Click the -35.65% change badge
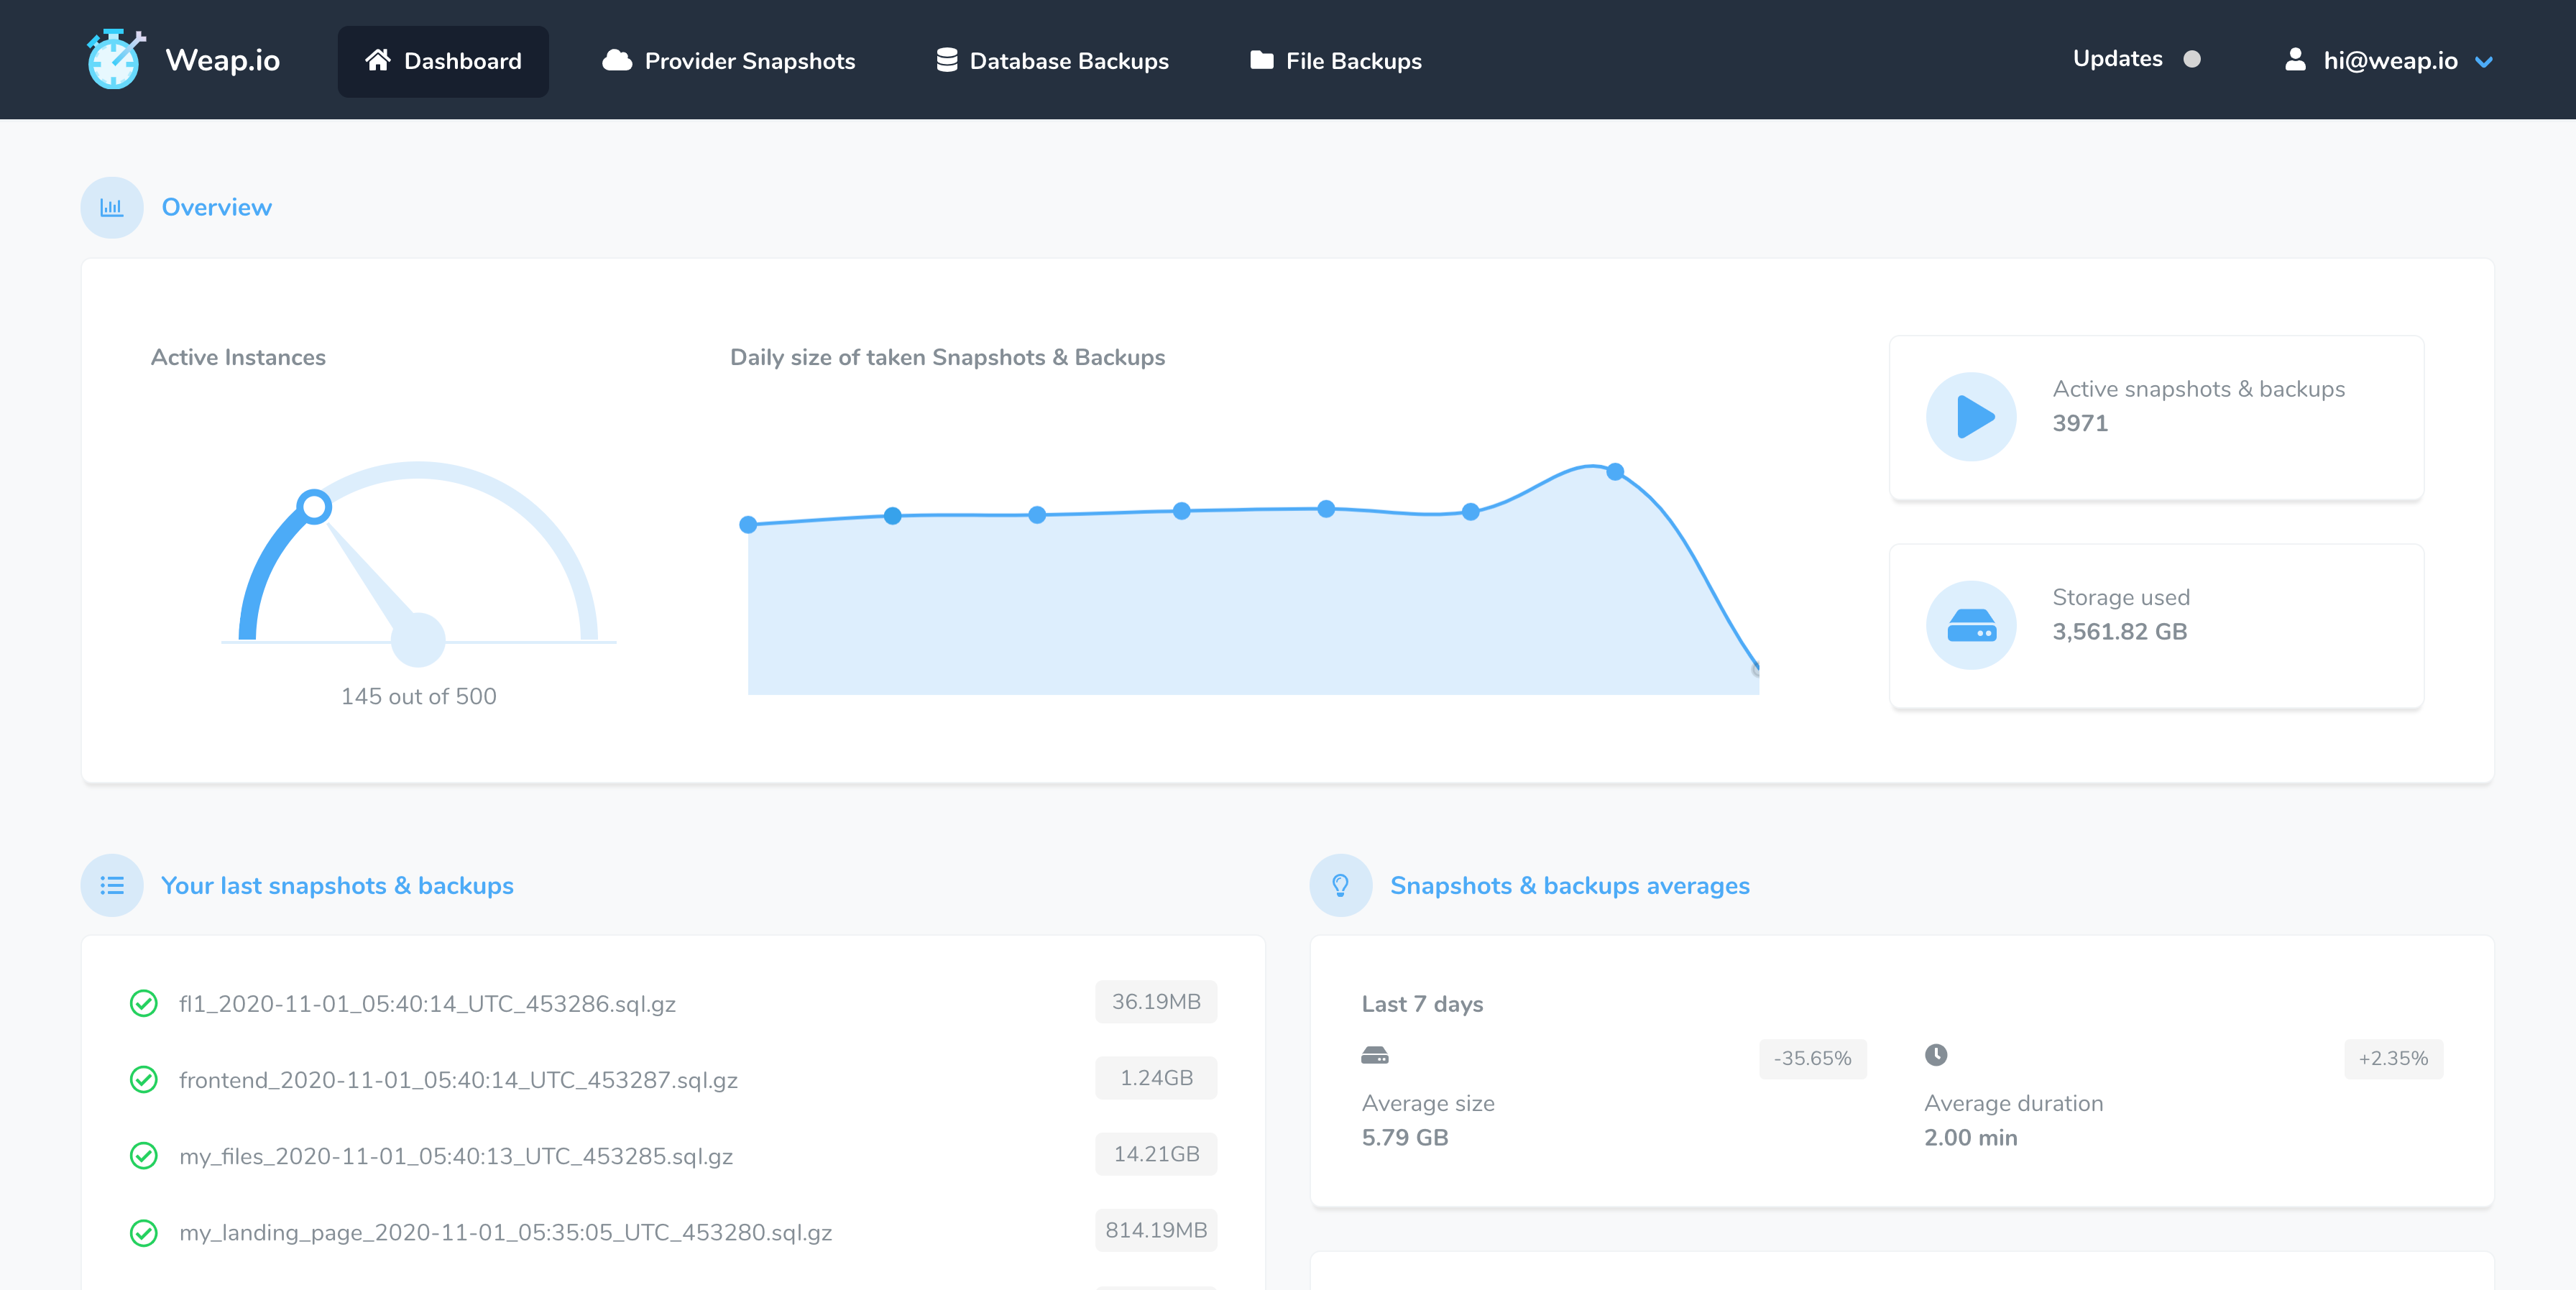The height and width of the screenshot is (1290, 2576). click(1812, 1058)
